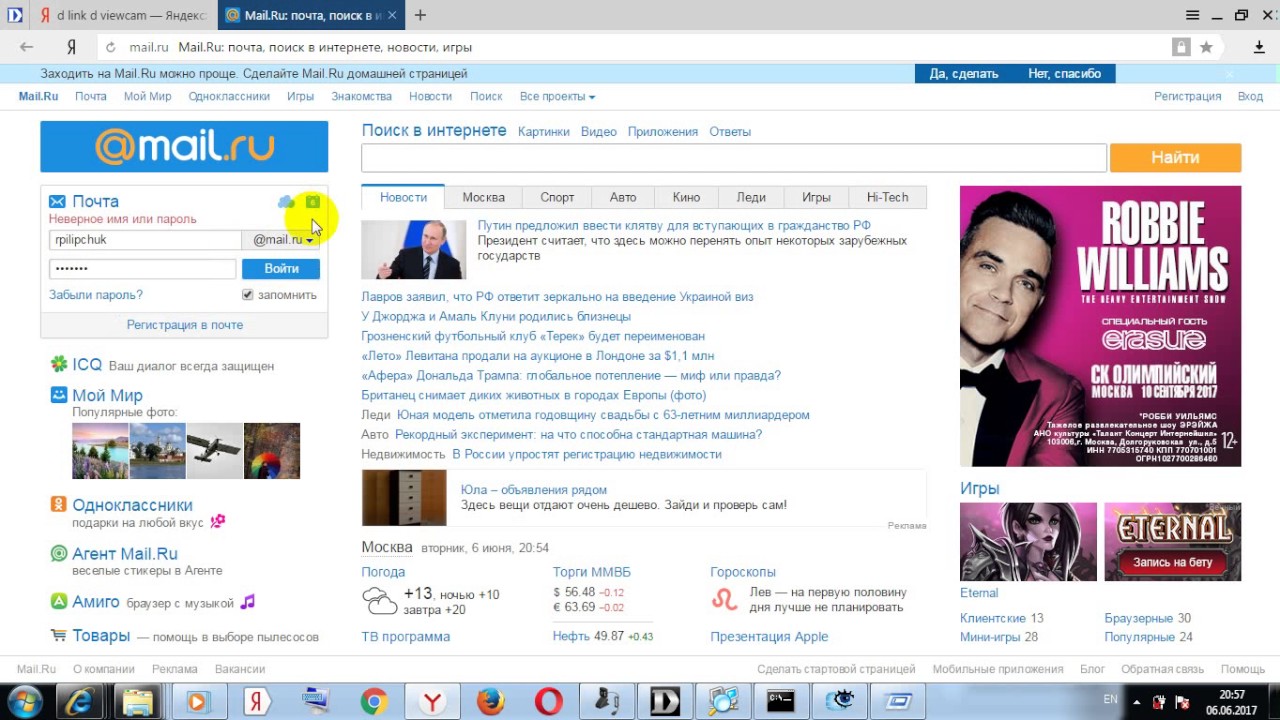Read news about Джордж и Амаль Клуни
This screenshot has height=720, width=1280.
coord(496,316)
